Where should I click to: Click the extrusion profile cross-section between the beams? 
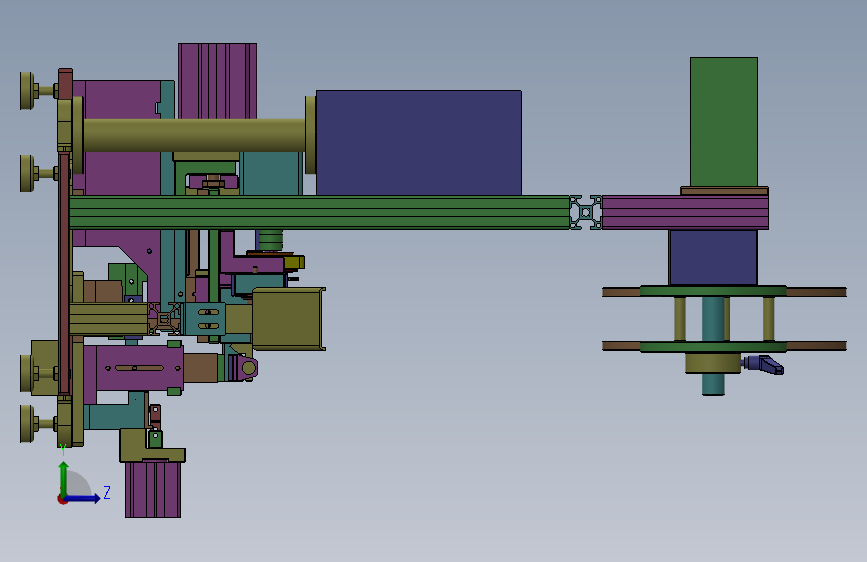586,212
